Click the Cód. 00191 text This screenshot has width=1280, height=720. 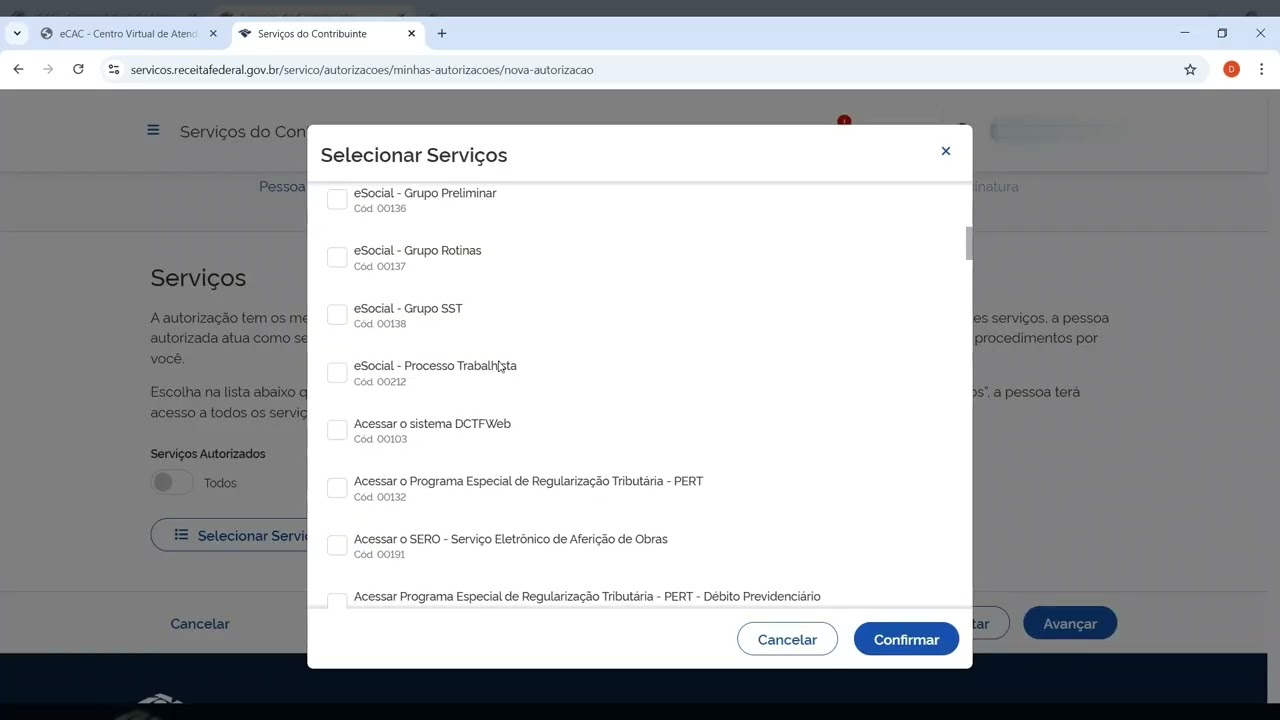click(x=380, y=555)
